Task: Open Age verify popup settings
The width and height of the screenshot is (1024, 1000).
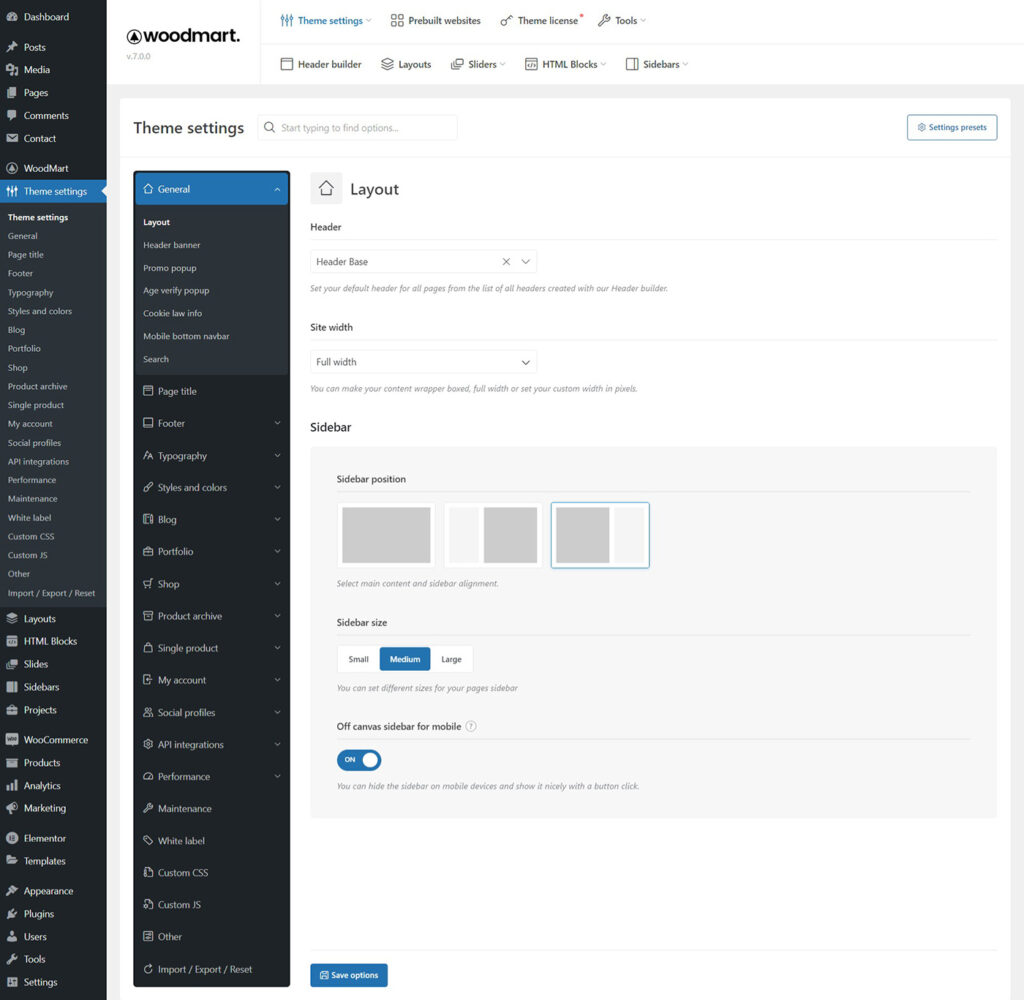Action: coord(176,291)
